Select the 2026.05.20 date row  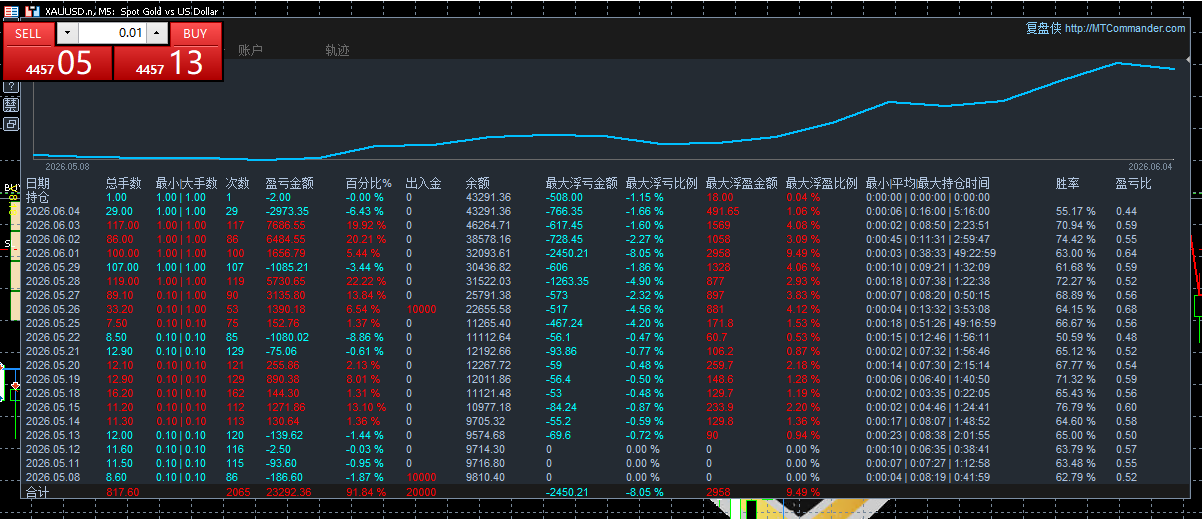coord(52,365)
